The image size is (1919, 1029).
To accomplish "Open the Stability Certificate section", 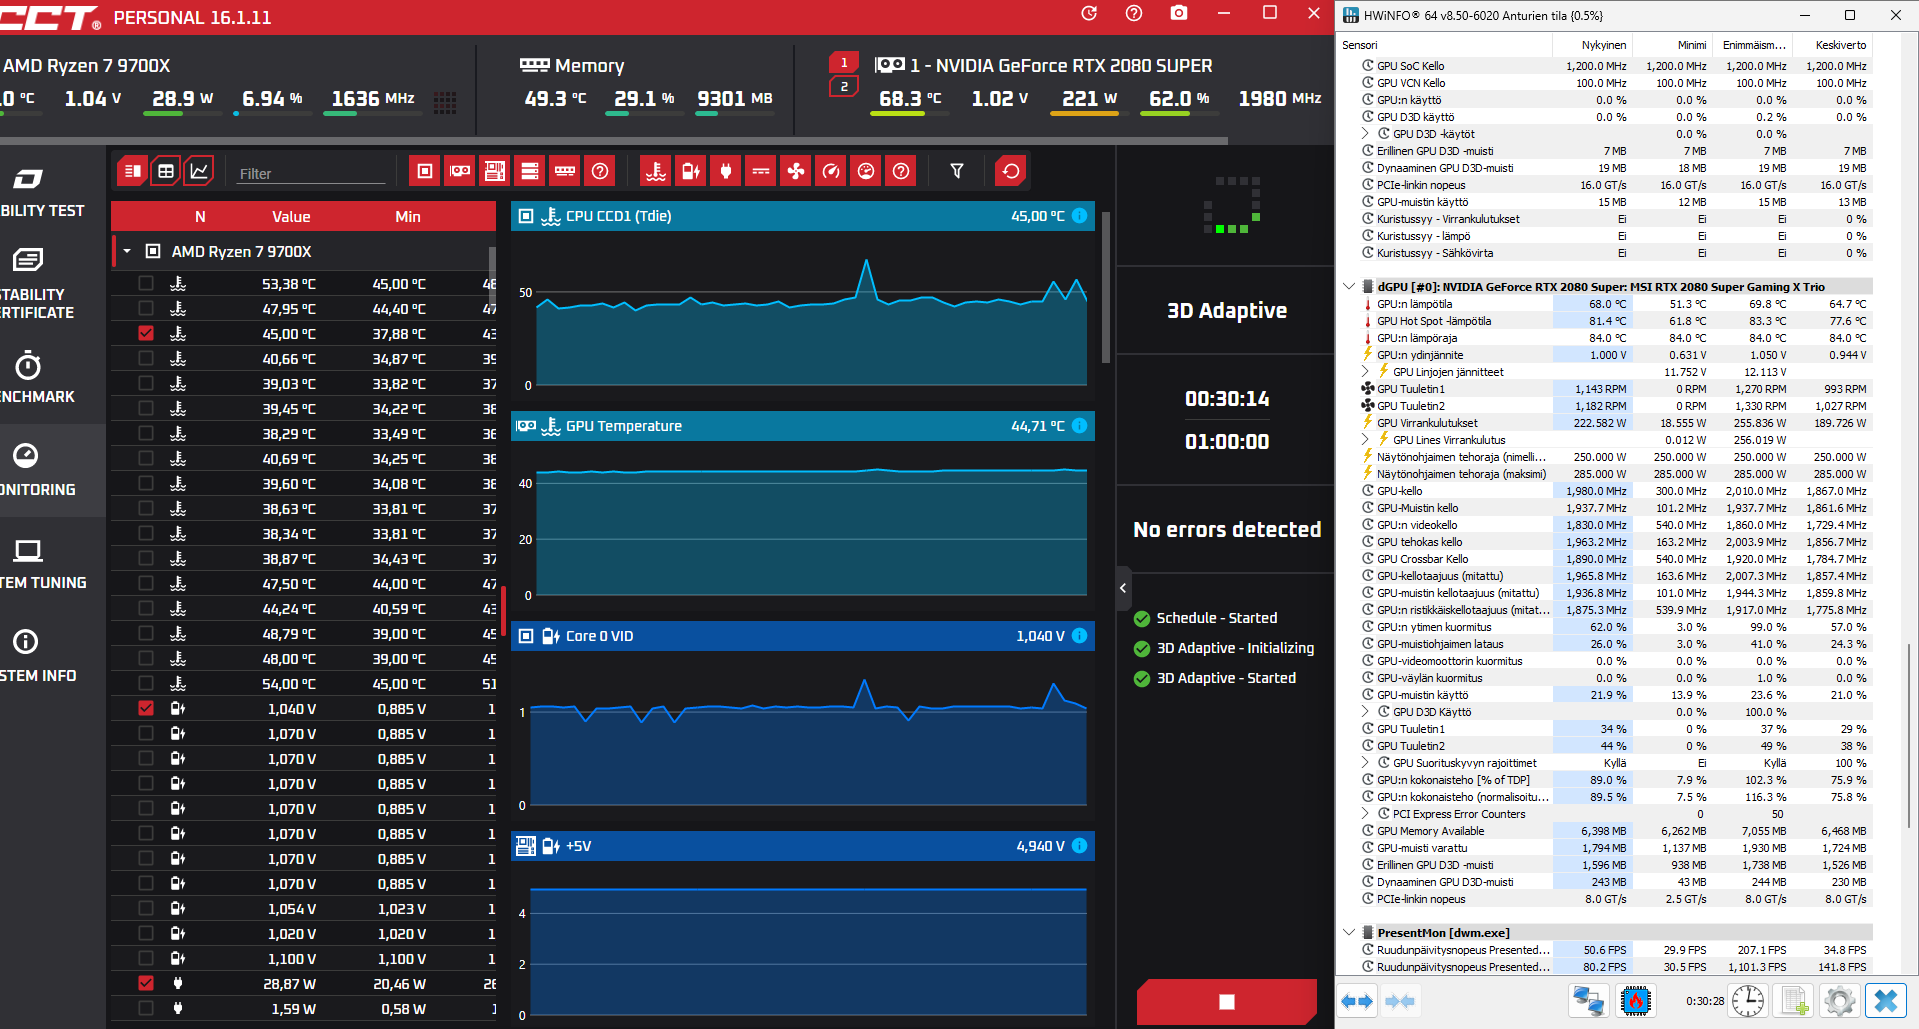I will [40, 285].
